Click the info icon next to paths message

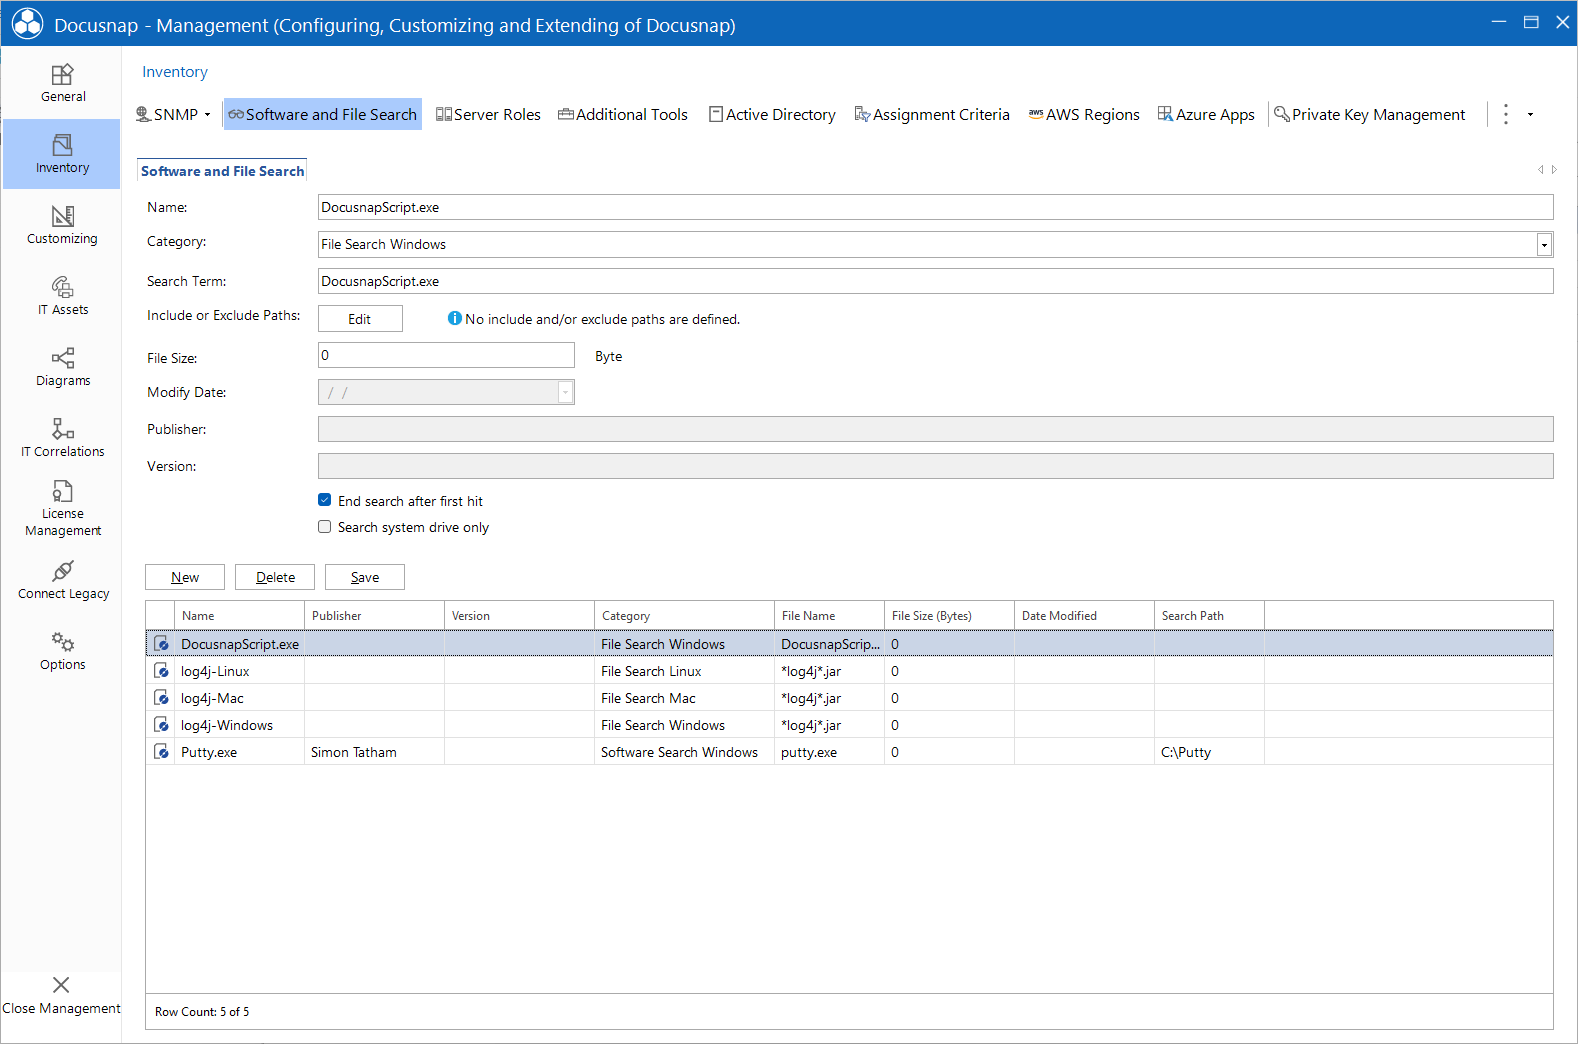click(455, 318)
